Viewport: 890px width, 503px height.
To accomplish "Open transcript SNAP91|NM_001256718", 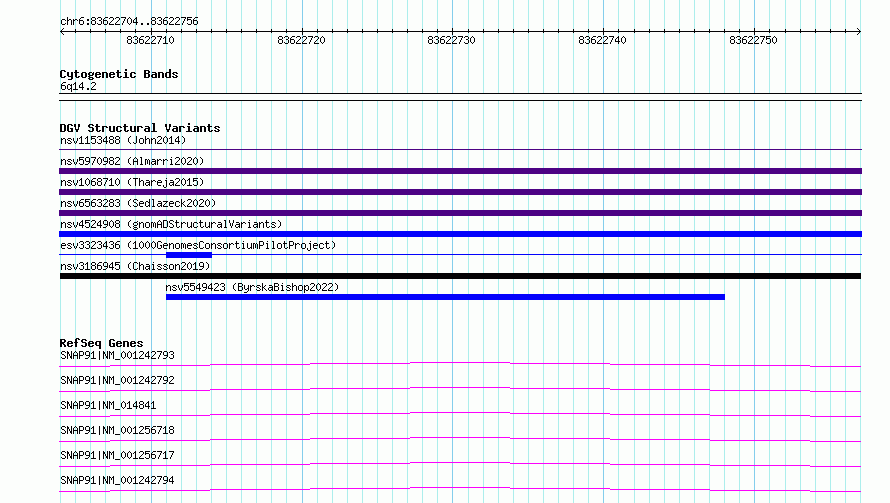I will pyautogui.click(x=117, y=430).
